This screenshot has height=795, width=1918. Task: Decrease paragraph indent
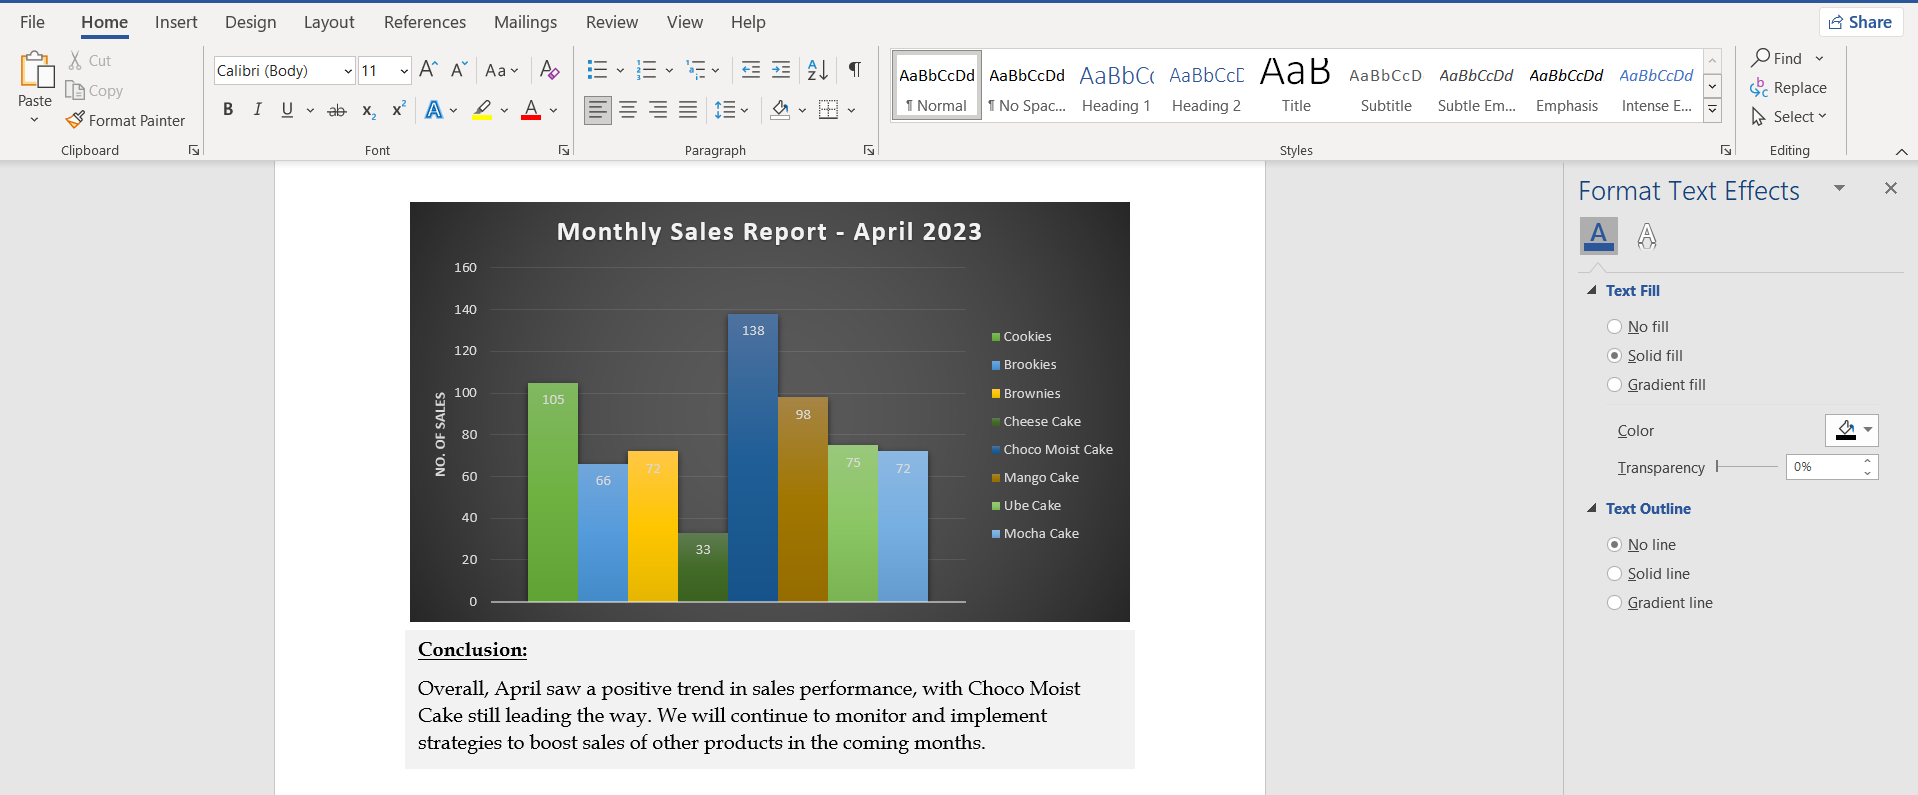[751, 70]
